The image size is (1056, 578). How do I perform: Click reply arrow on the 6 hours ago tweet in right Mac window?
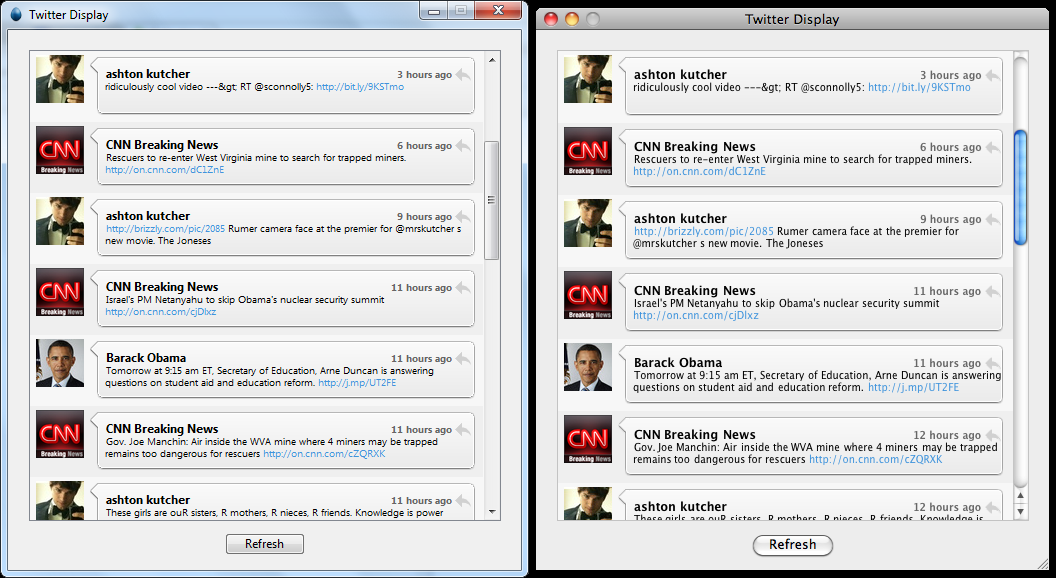click(991, 147)
